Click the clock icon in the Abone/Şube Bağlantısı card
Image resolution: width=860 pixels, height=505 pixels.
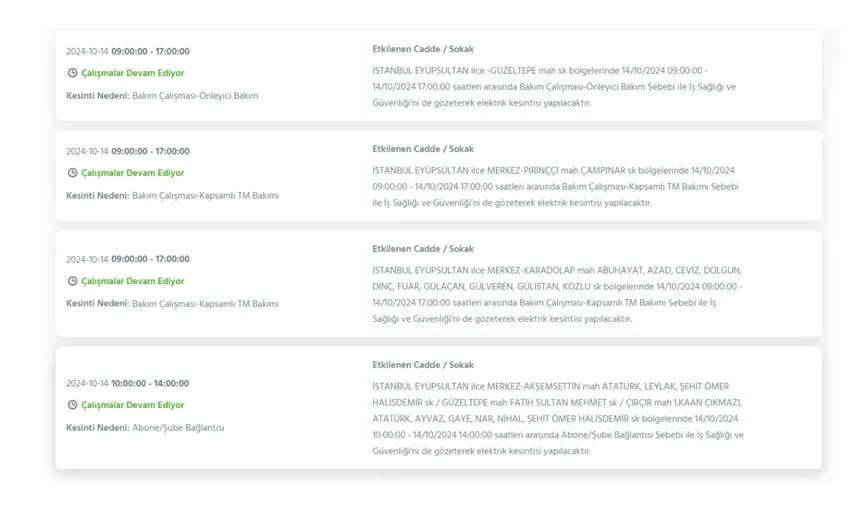click(x=72, y=405)
